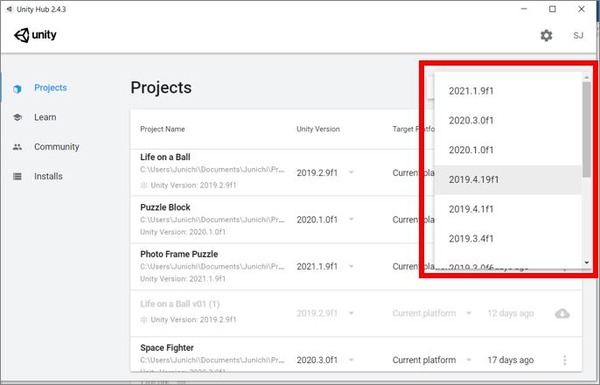Click the Learn graduation cap icon
This screenshot has height=385, width=600.
[17, 117]
